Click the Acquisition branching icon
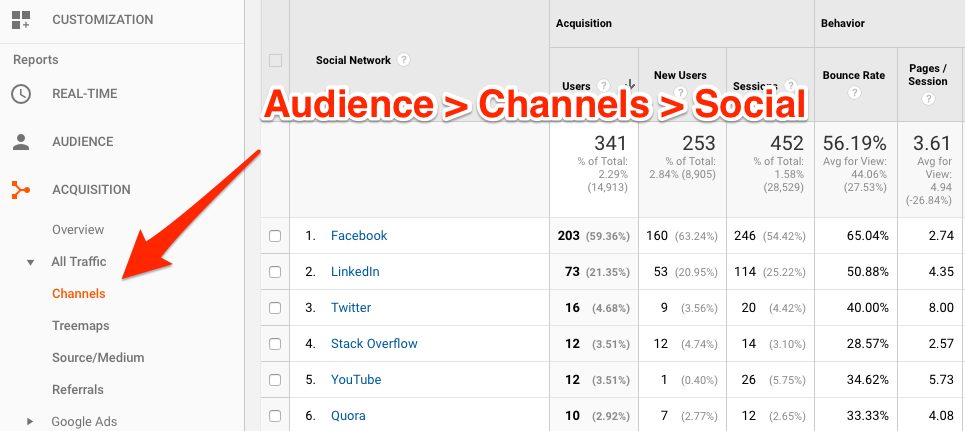The height and width of the screenshot is (431, 965). 21,190
